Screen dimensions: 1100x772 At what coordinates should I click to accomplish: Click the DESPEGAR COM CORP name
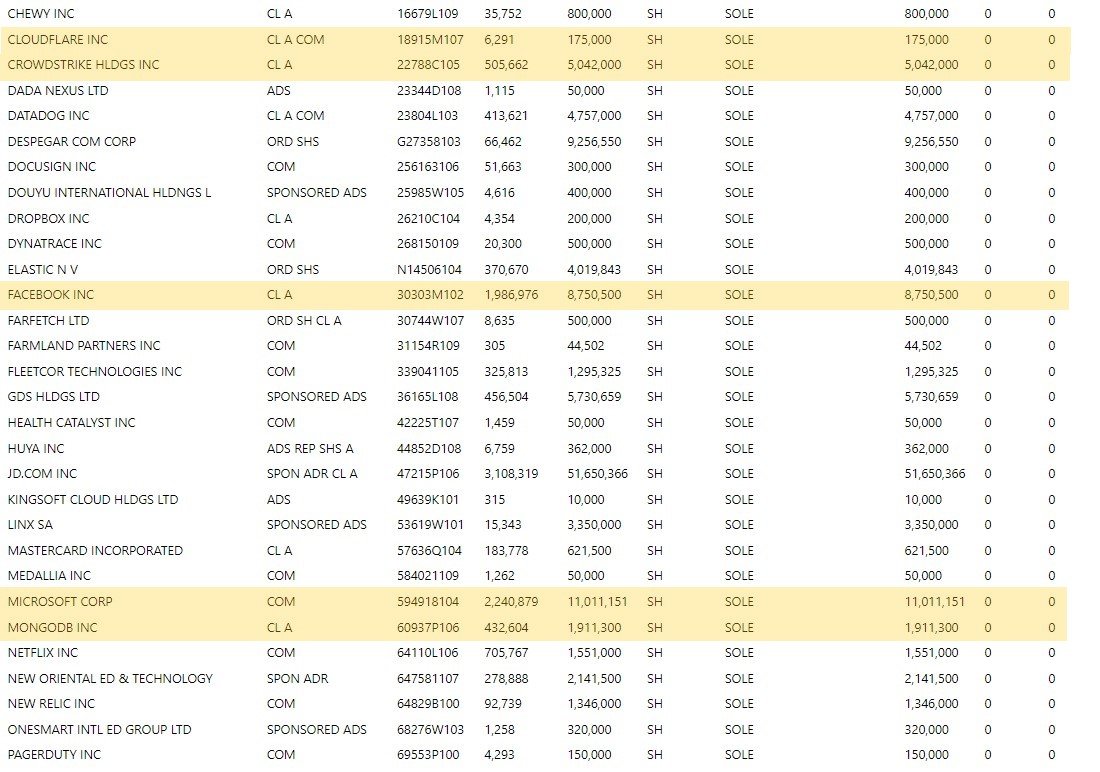coord(72,142)
